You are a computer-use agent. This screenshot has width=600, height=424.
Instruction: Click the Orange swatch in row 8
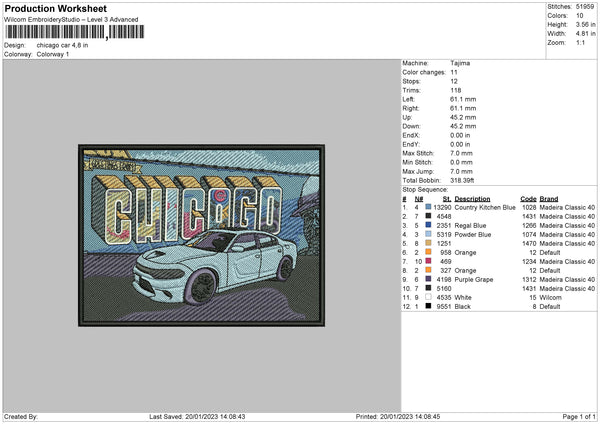point(428,270)
